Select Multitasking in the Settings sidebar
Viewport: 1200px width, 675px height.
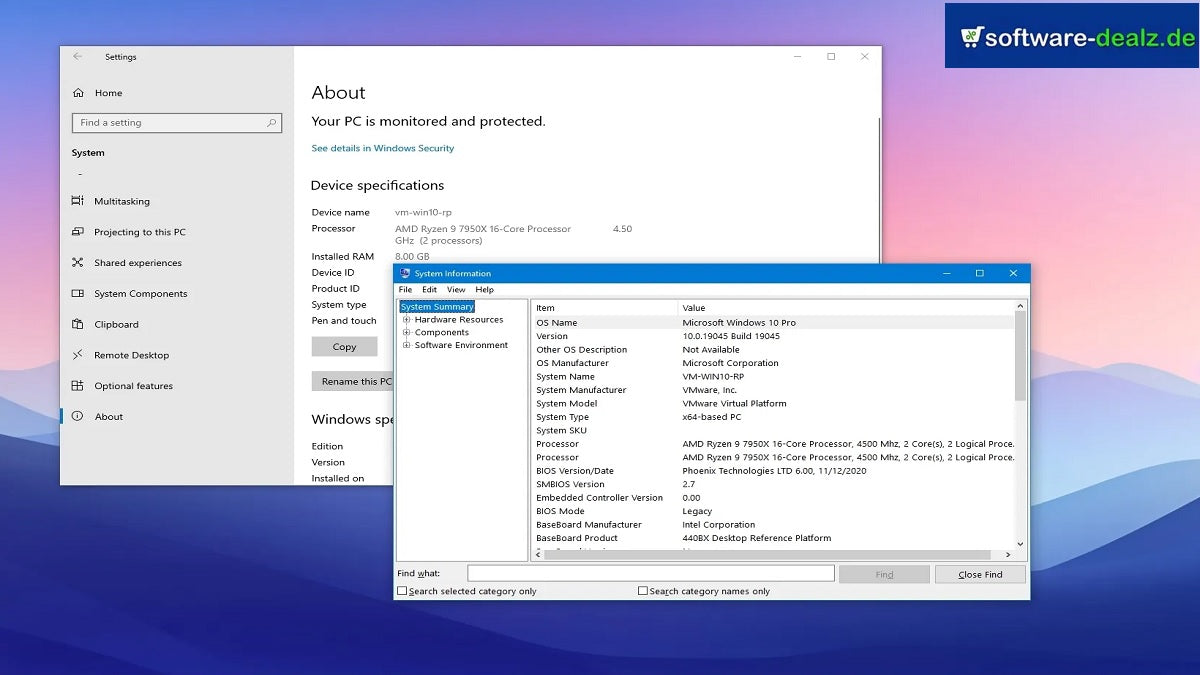click(x=121, y=201)
